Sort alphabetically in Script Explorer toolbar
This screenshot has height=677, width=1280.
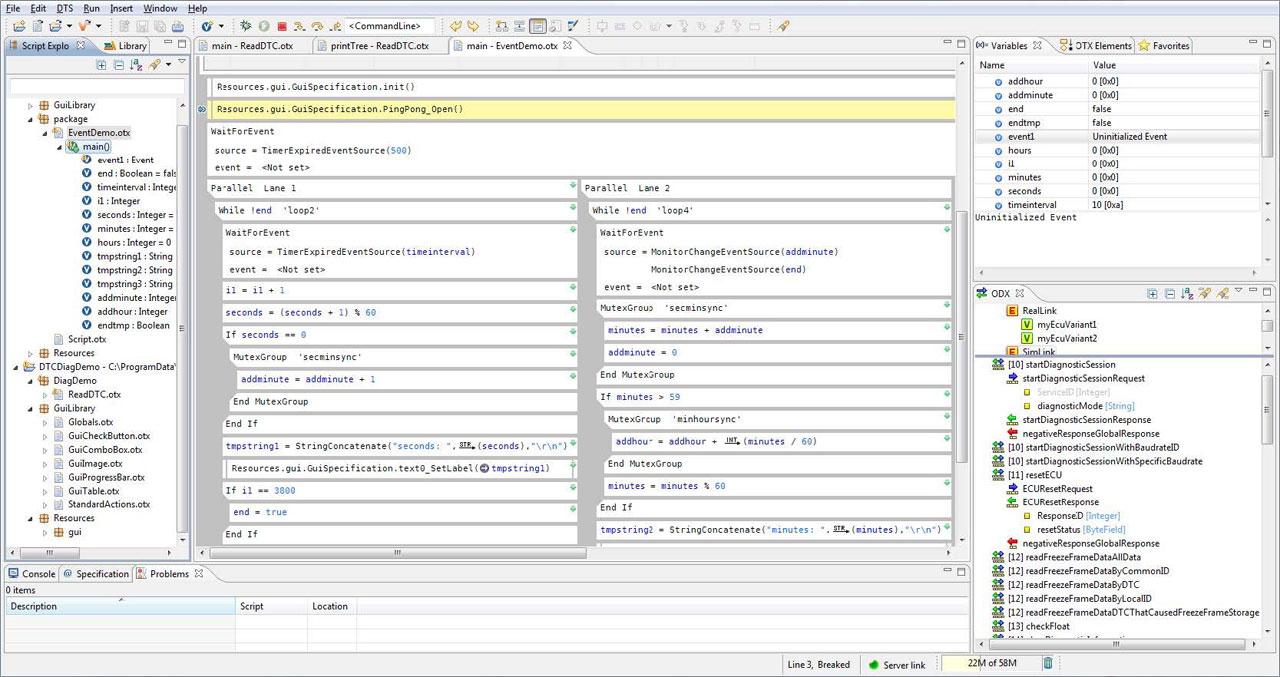(136, 64)
